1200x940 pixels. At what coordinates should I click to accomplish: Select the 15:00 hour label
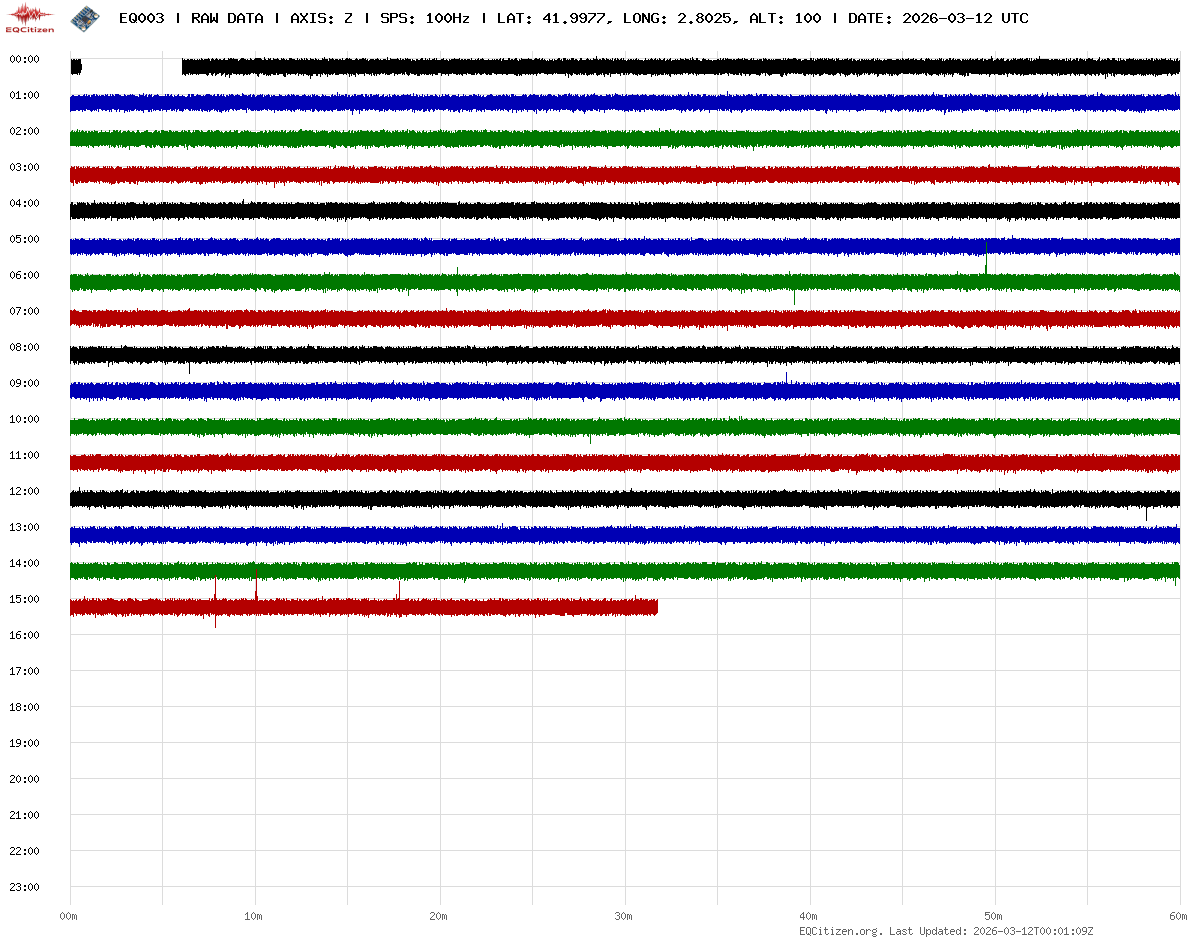(24, 599)
